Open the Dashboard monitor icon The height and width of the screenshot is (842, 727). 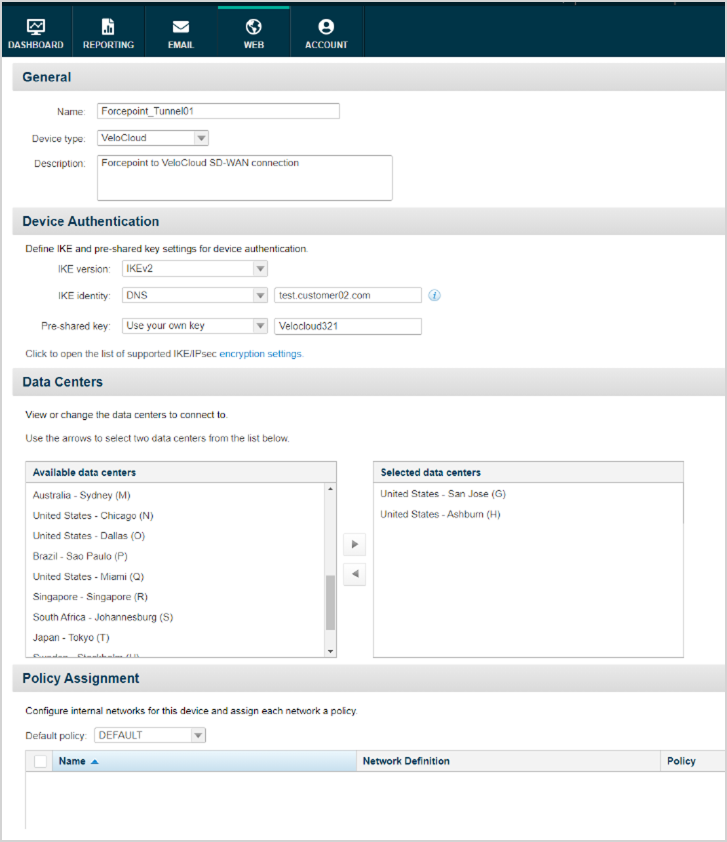point(36,27)
